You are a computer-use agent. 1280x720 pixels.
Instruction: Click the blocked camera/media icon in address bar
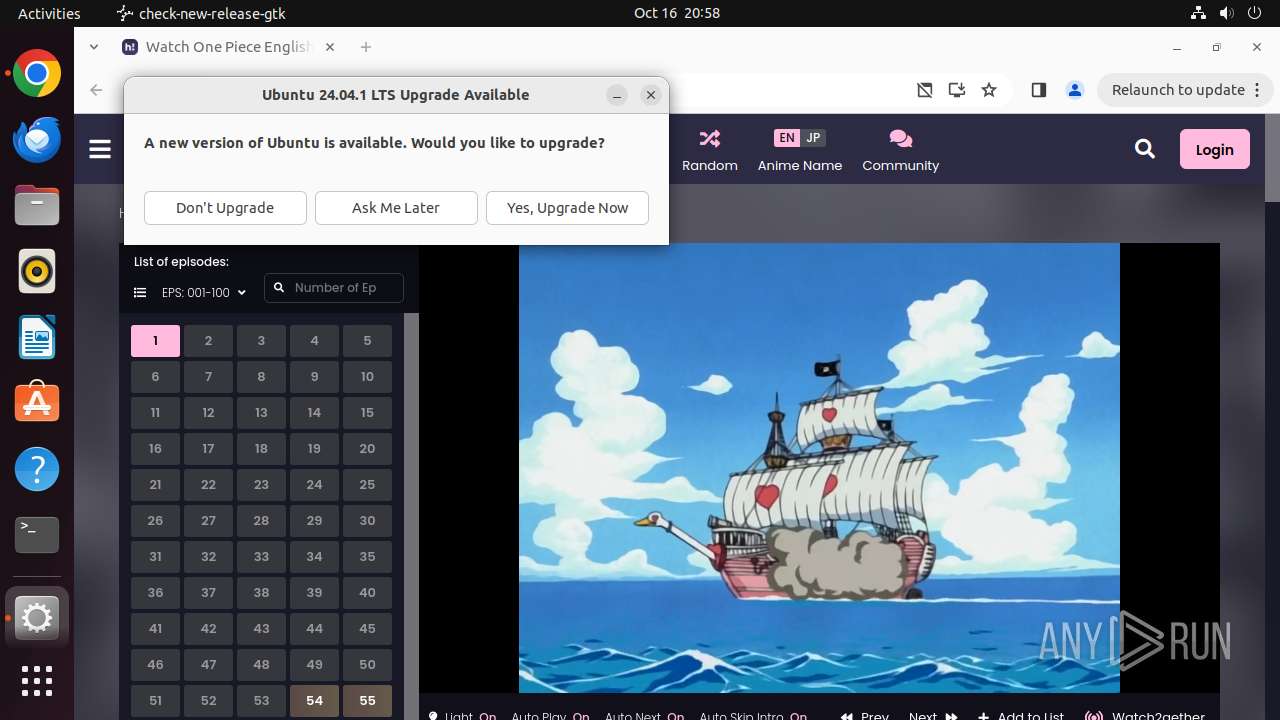pos(925,90)
